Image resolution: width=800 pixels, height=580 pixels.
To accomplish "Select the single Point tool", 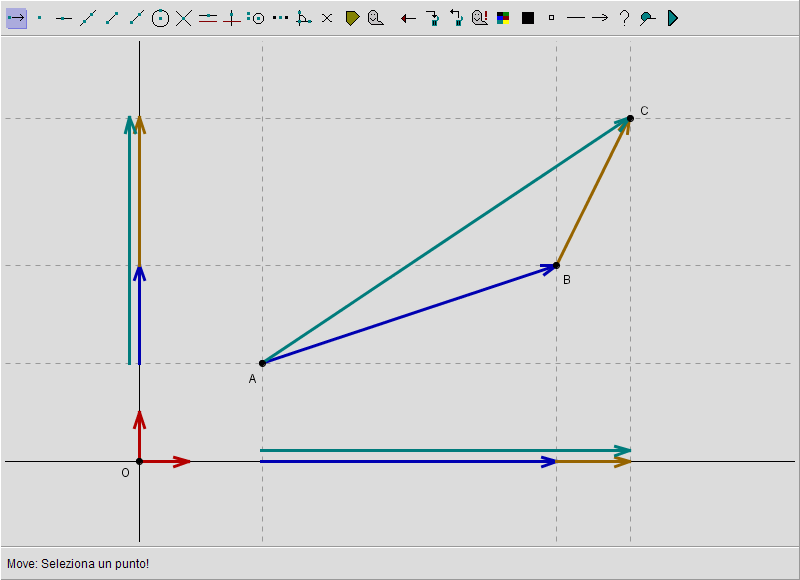I will [x=40, y=18].
